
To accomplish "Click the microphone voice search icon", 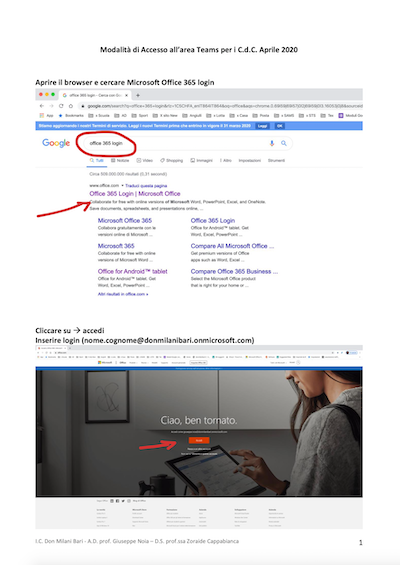I will tap(272, 143).
